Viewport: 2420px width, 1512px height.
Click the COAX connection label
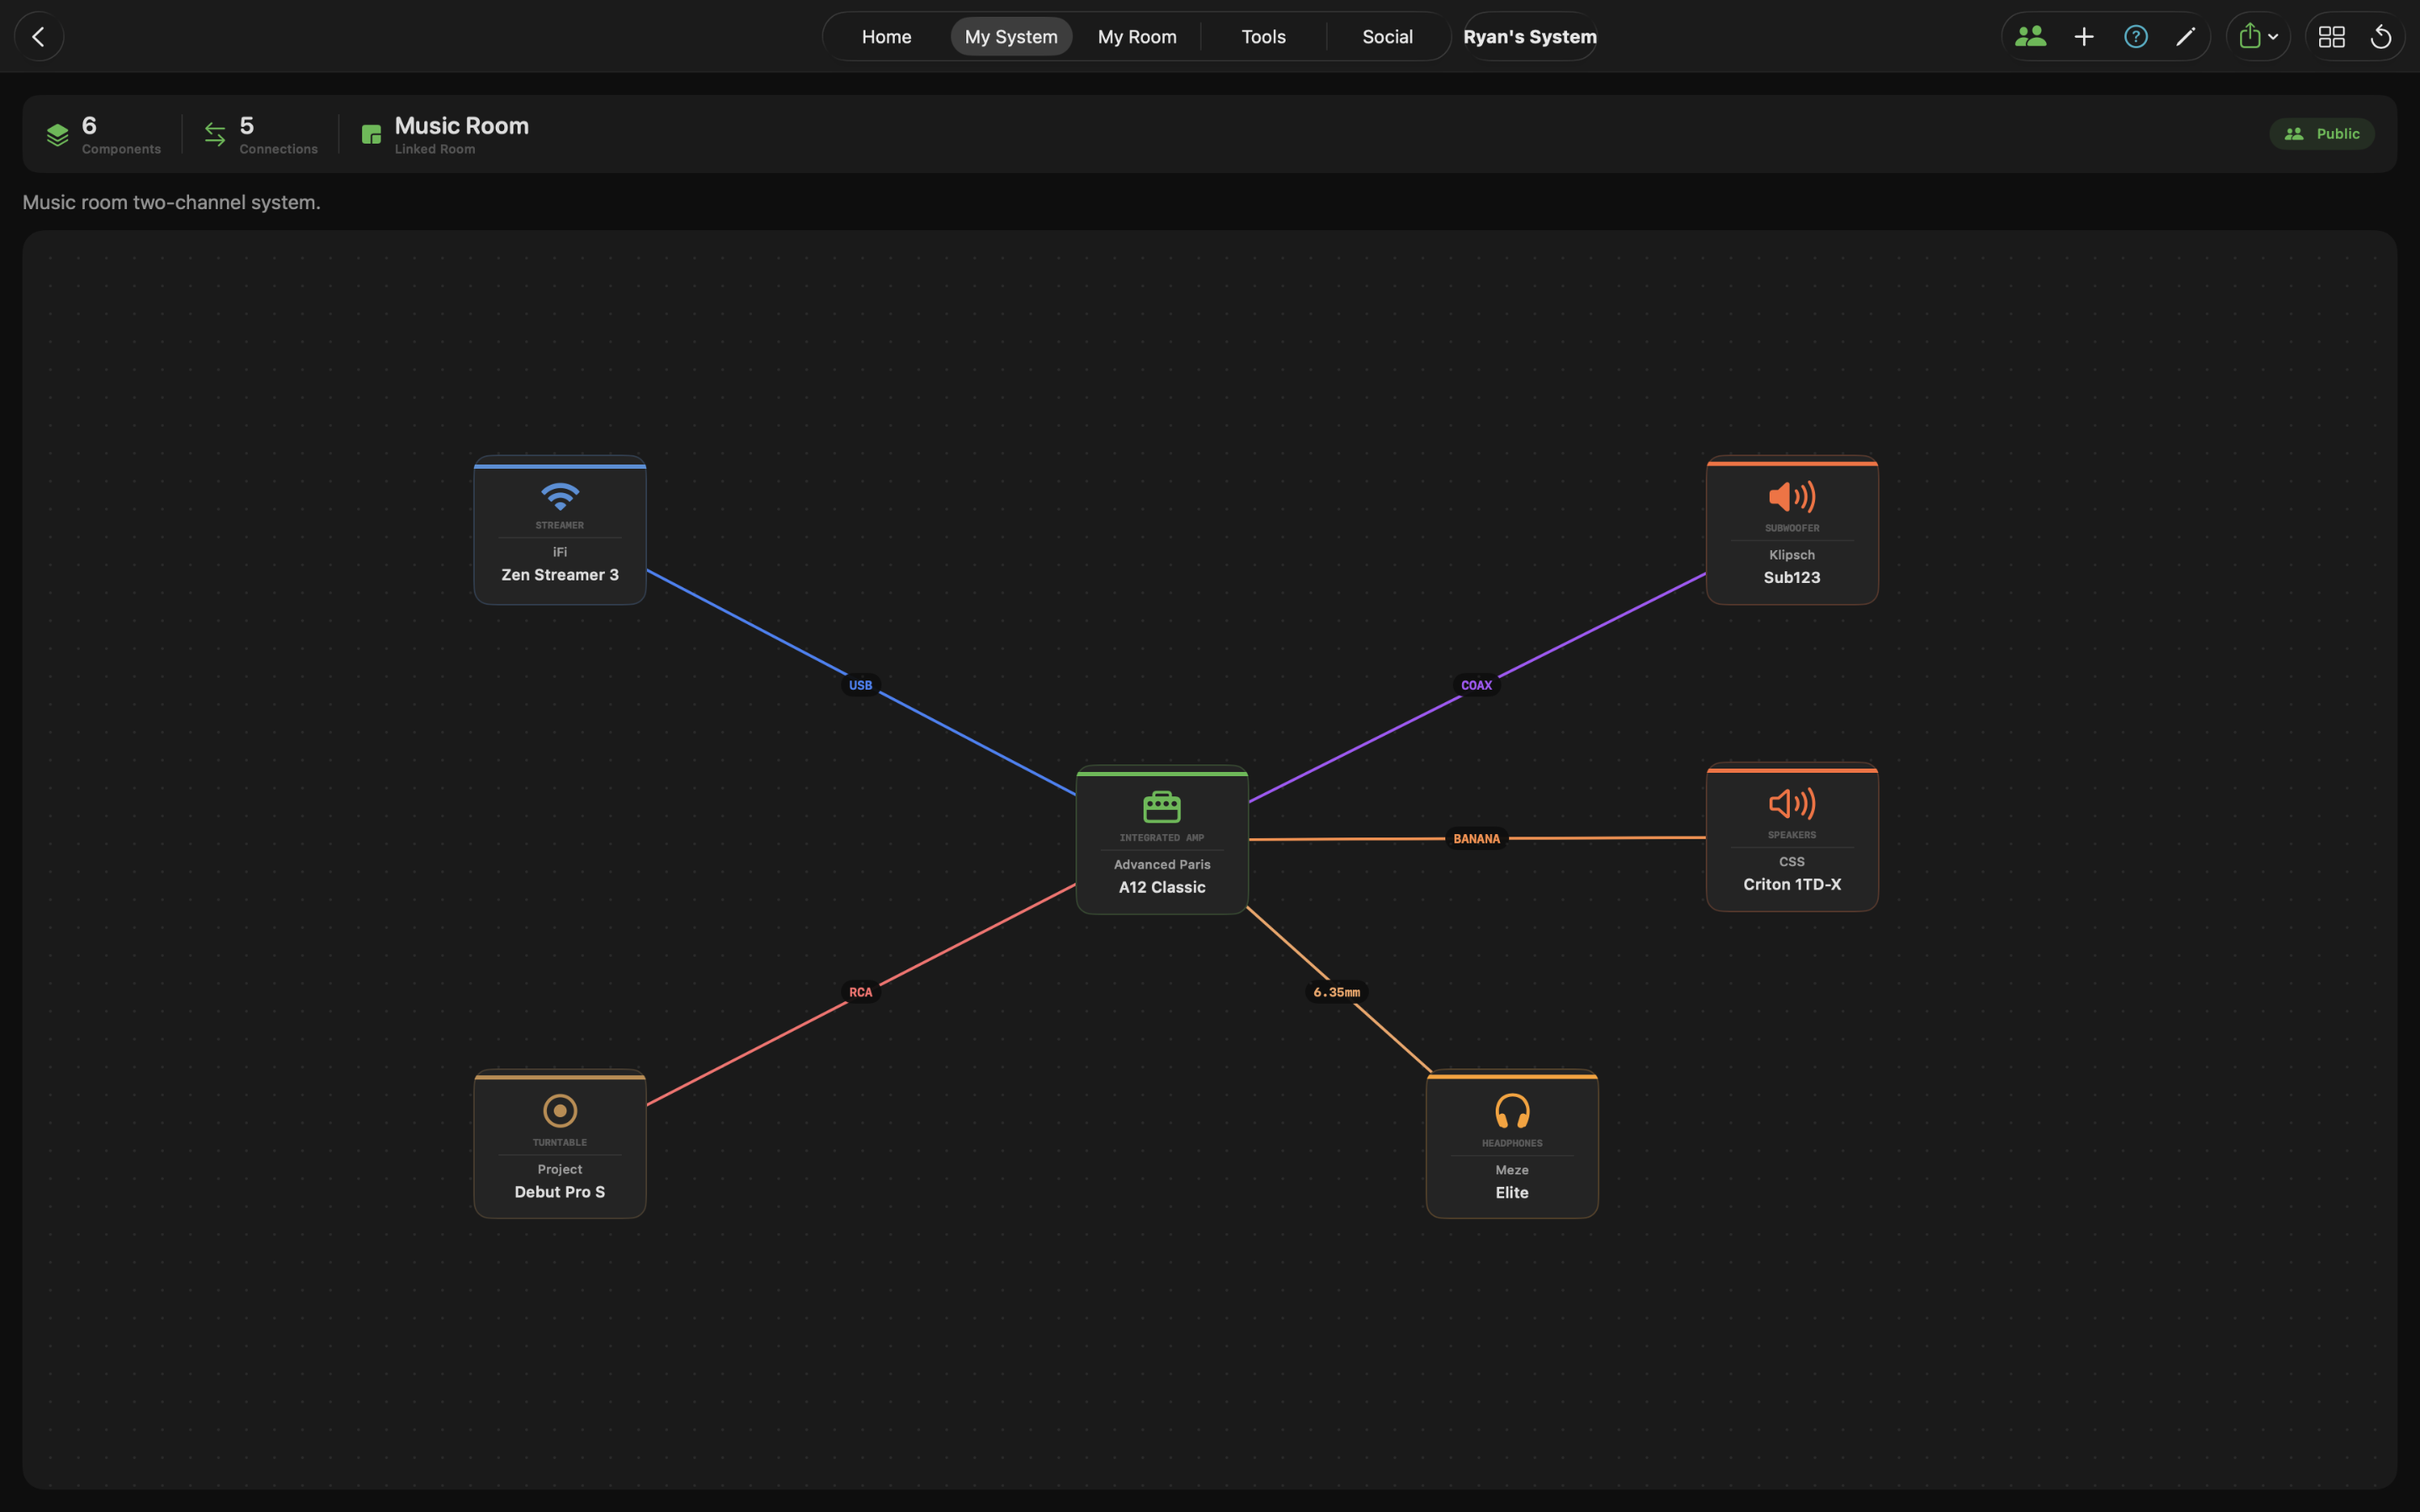pyautogui.click(x=1476, y=685)
